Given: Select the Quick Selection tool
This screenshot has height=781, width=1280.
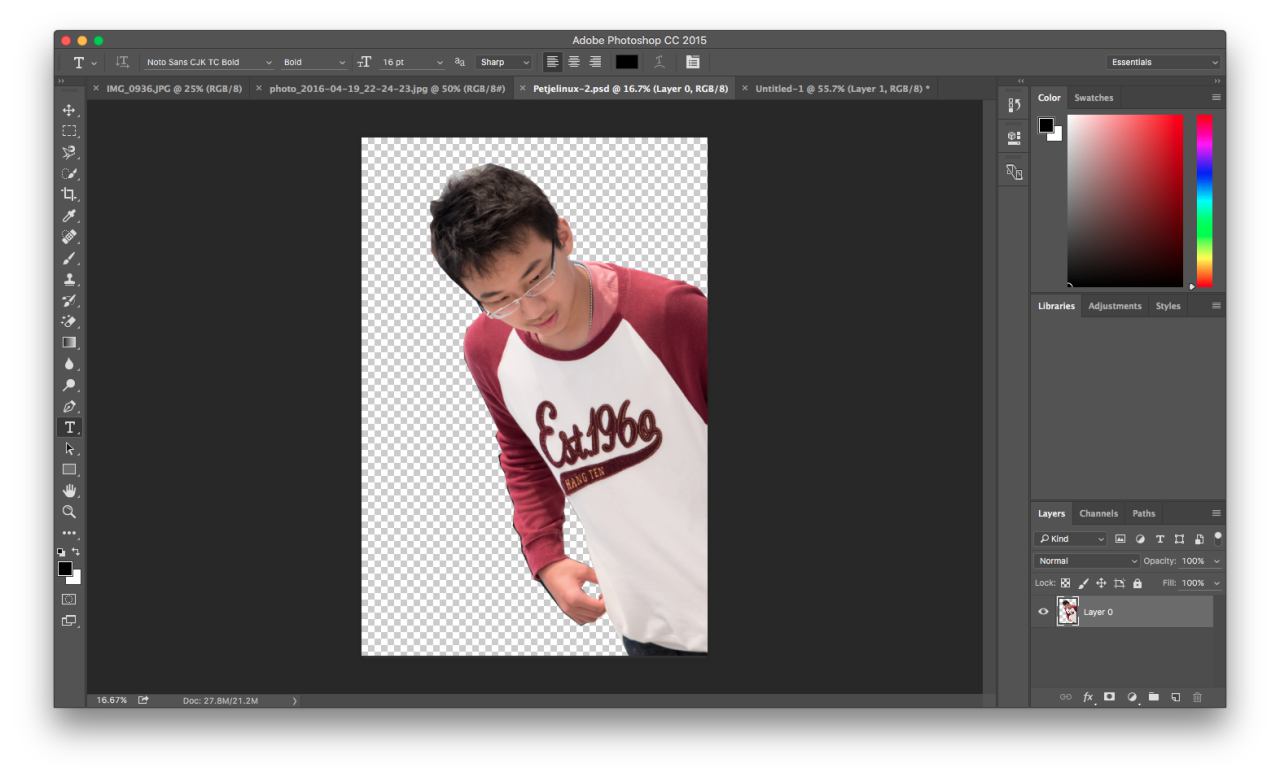Looking at the screenshot, I should [69, 173].
